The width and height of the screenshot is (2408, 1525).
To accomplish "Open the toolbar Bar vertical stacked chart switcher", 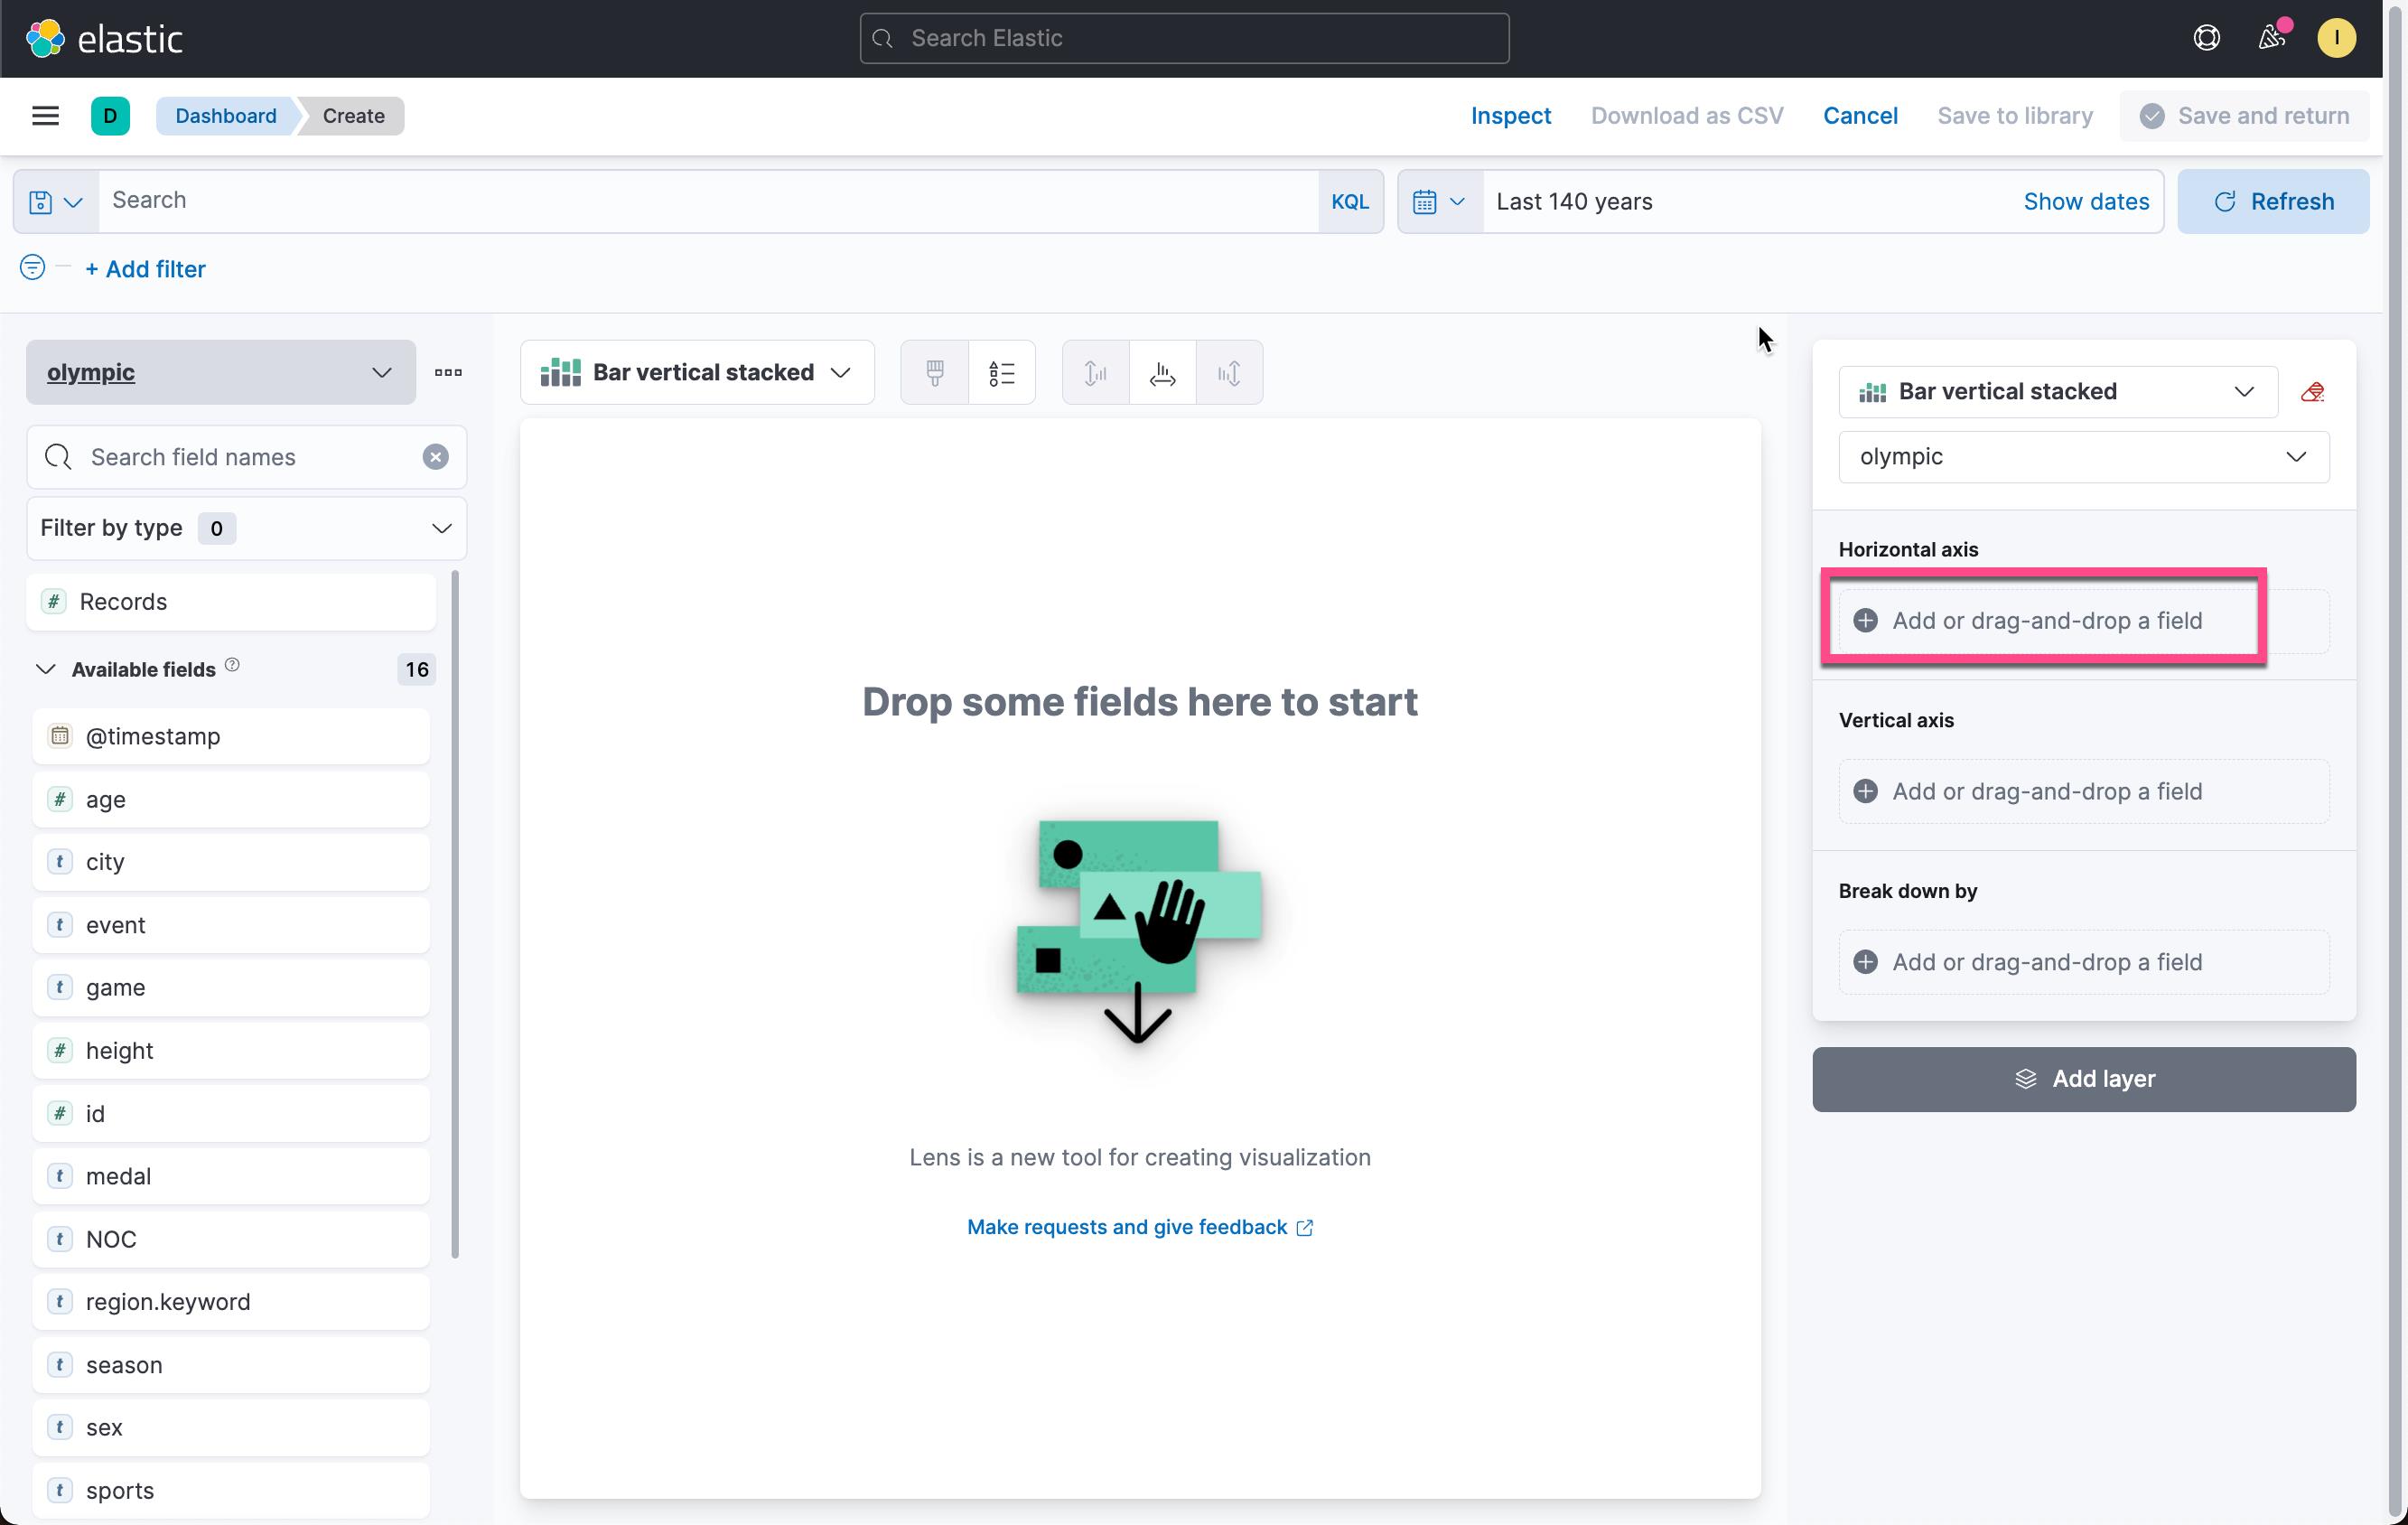I will coord(697,373).
